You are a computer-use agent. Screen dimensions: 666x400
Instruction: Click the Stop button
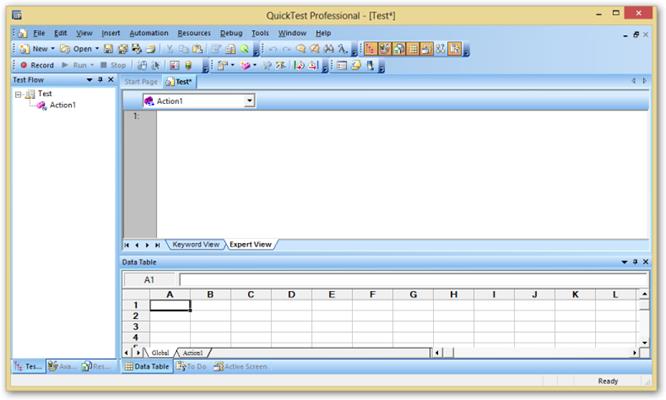pos(113,65)
